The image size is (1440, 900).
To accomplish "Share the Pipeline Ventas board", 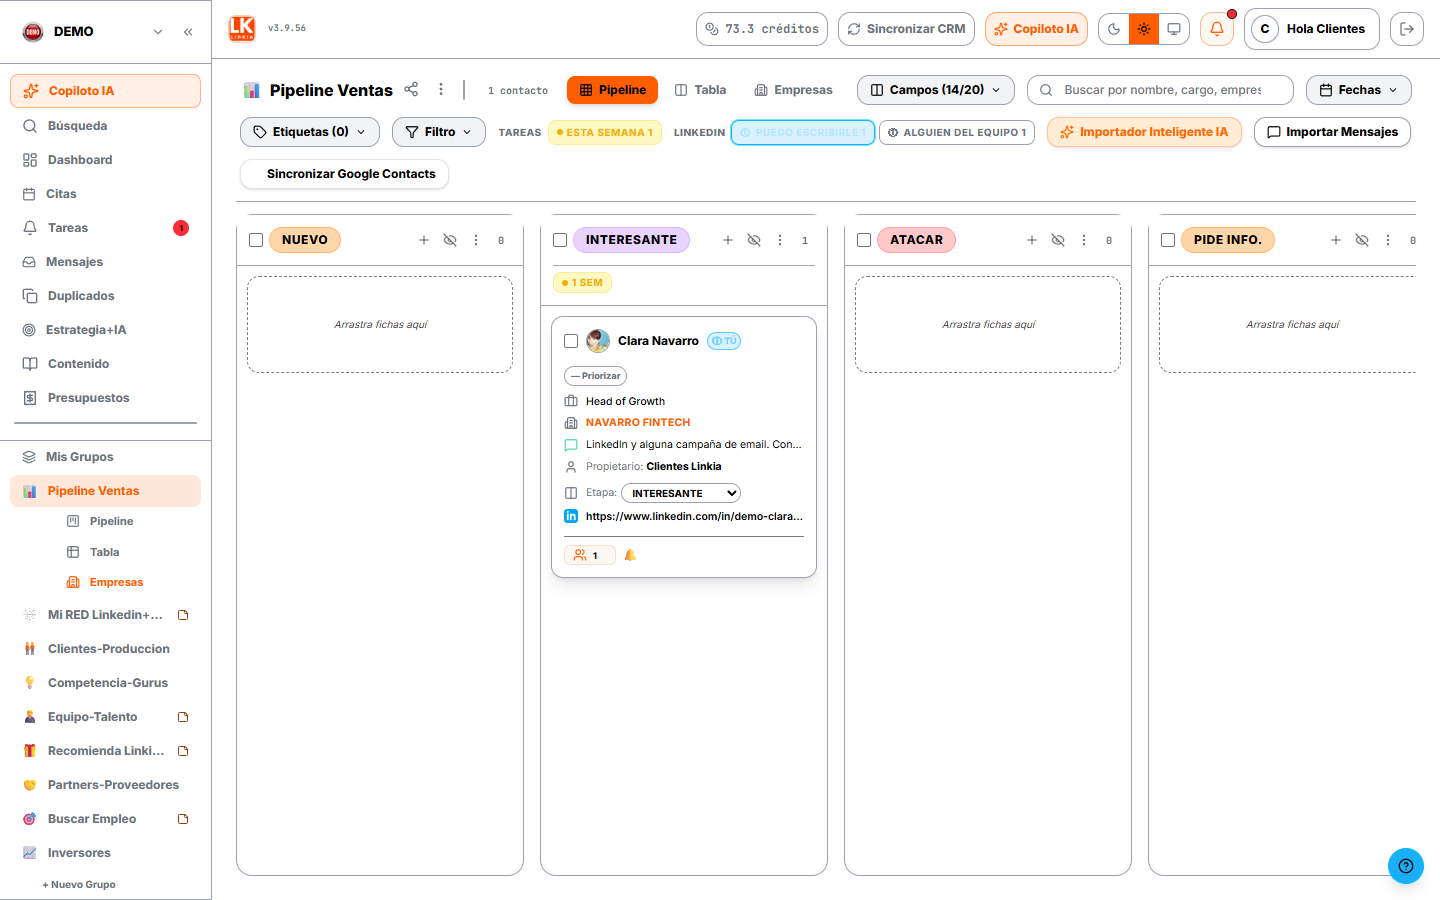I will 411,89.
